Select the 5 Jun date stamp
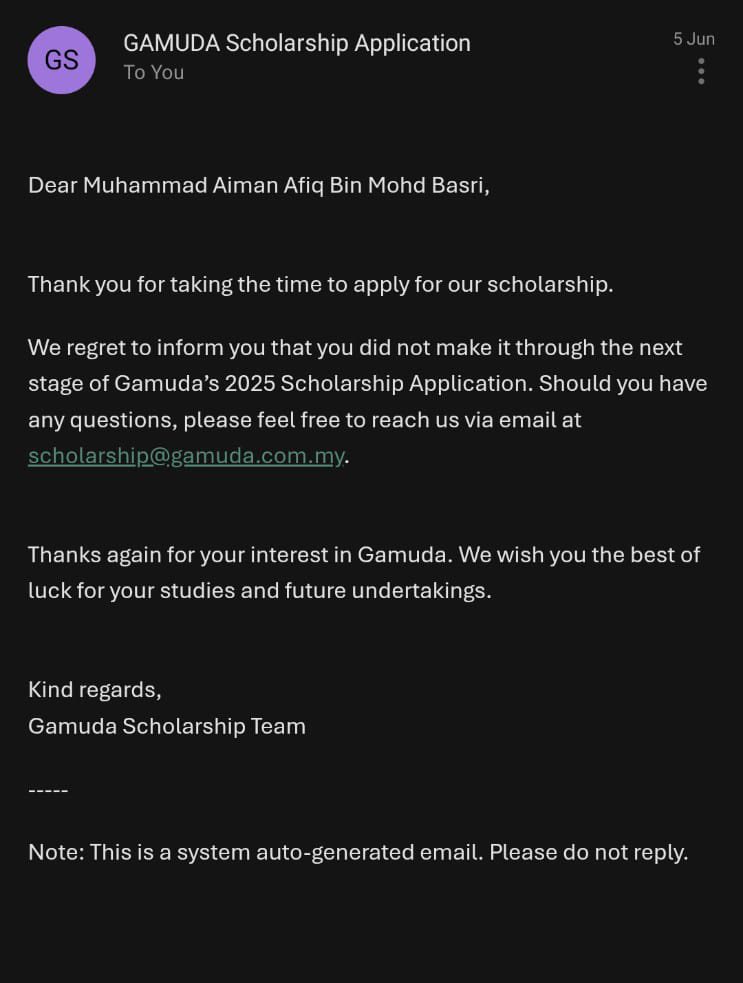This screenshot has height=983, width=743. click(694, 39)
